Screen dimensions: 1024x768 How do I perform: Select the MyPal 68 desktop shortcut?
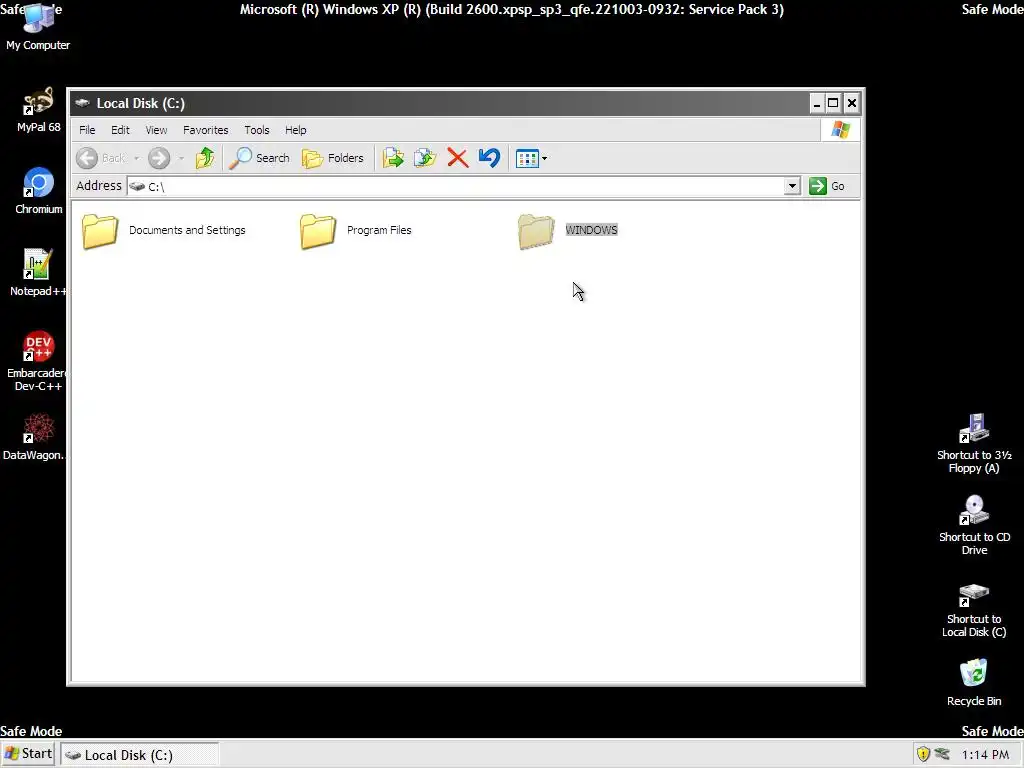click(x=38, y=110)
